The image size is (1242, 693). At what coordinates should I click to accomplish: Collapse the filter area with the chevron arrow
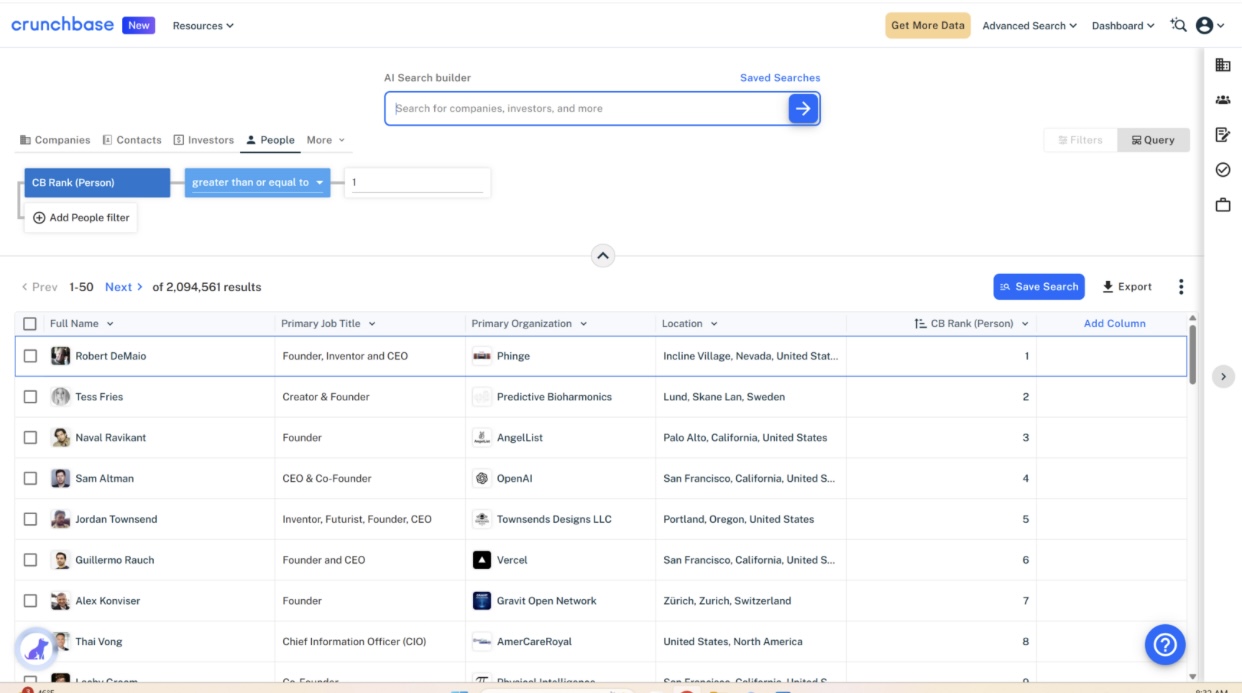tap(602, 256)
